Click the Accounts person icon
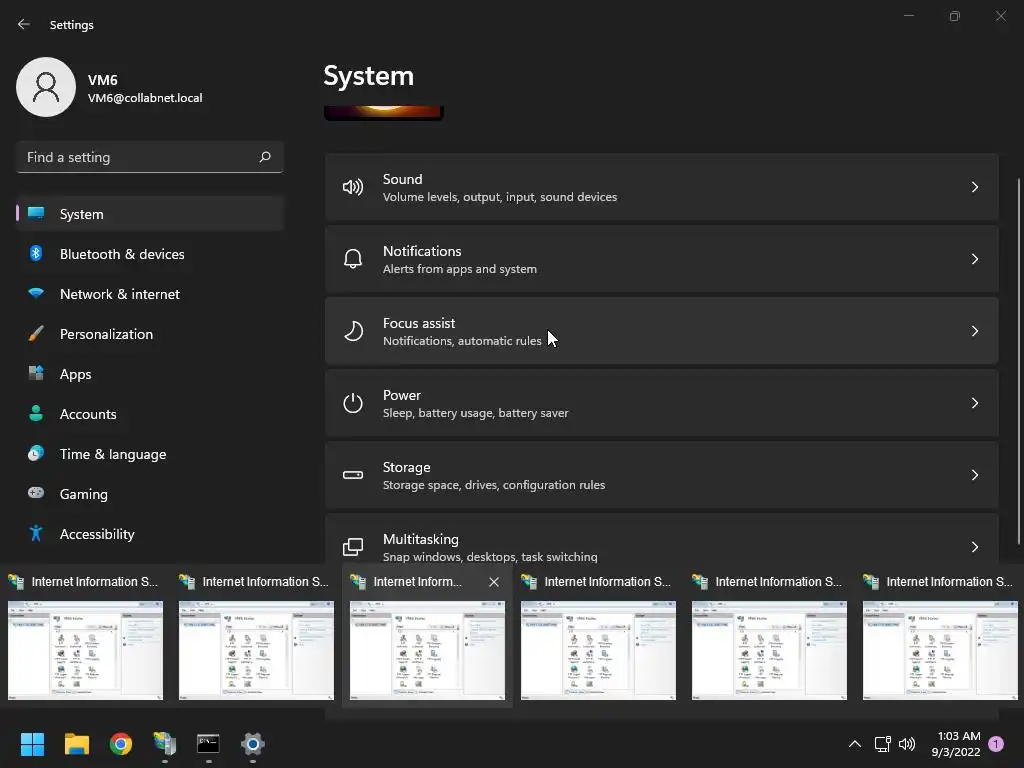Screen dimensions: 1024x768 (x=36, y=413)
